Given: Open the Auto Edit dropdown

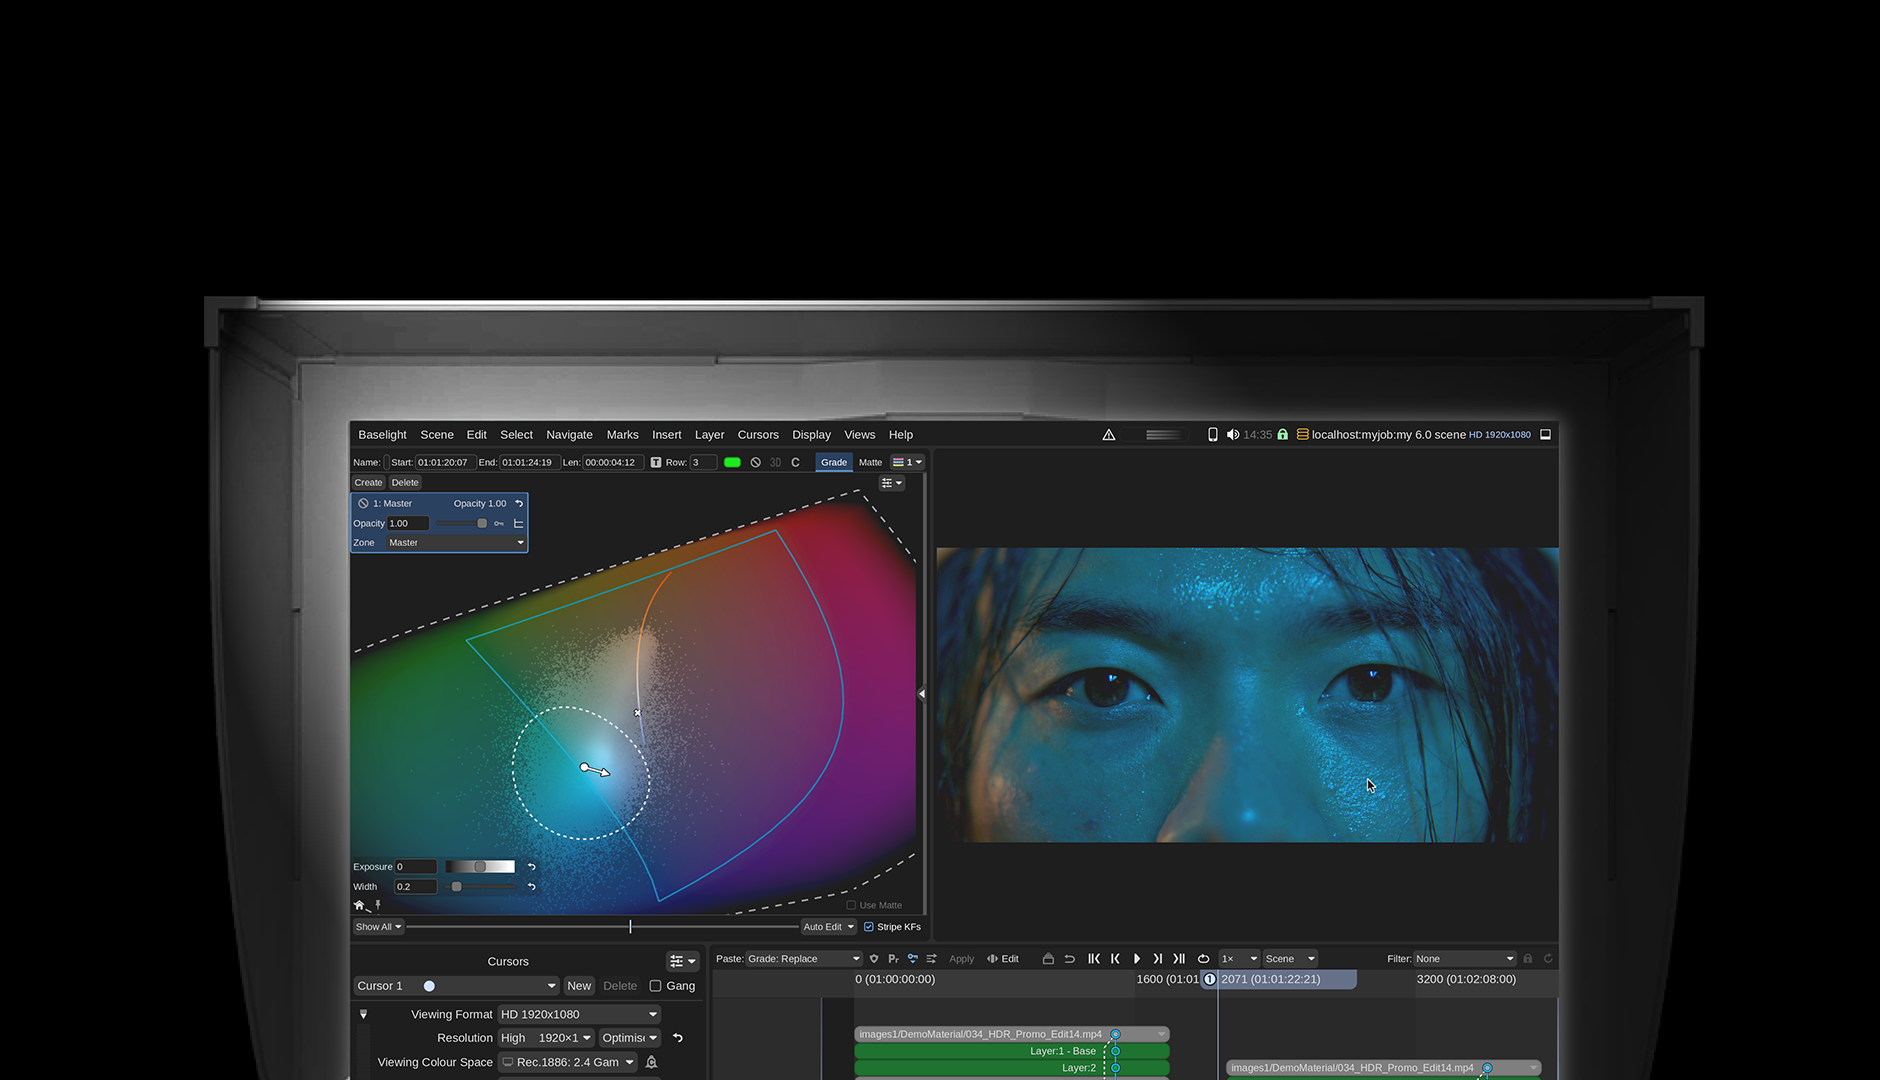Looking at the screenshot, I should 829,927.
